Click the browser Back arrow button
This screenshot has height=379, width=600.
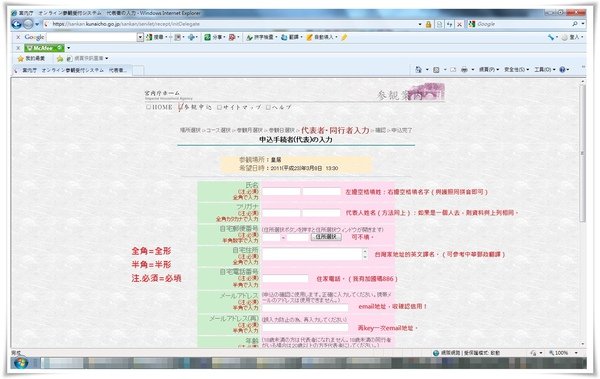(x=16, y=24)
